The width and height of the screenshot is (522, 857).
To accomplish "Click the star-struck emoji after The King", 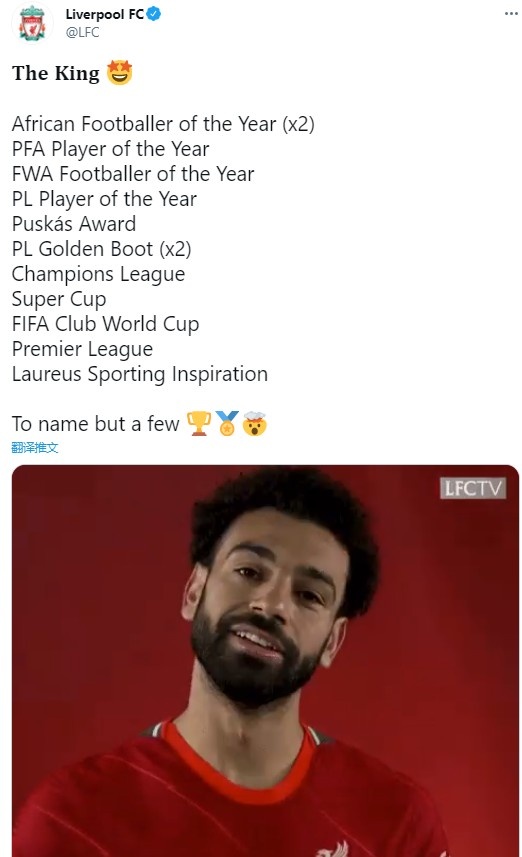I will (x=119, y=73).
